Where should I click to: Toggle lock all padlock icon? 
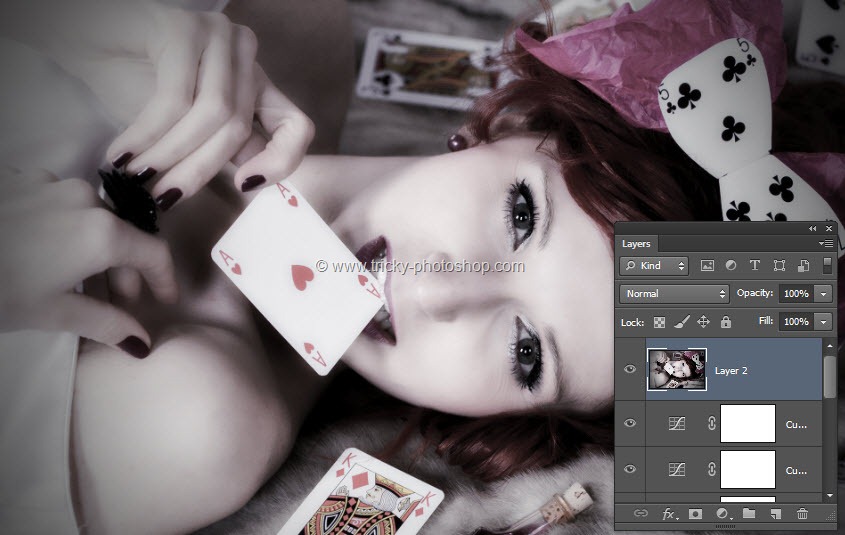coord(726,322)
